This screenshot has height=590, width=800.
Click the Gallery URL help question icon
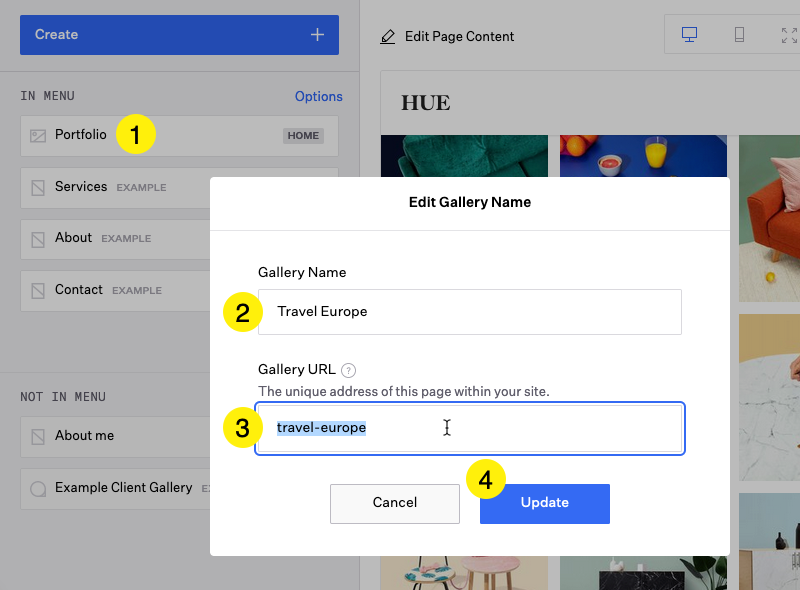(x=348, y=369)
